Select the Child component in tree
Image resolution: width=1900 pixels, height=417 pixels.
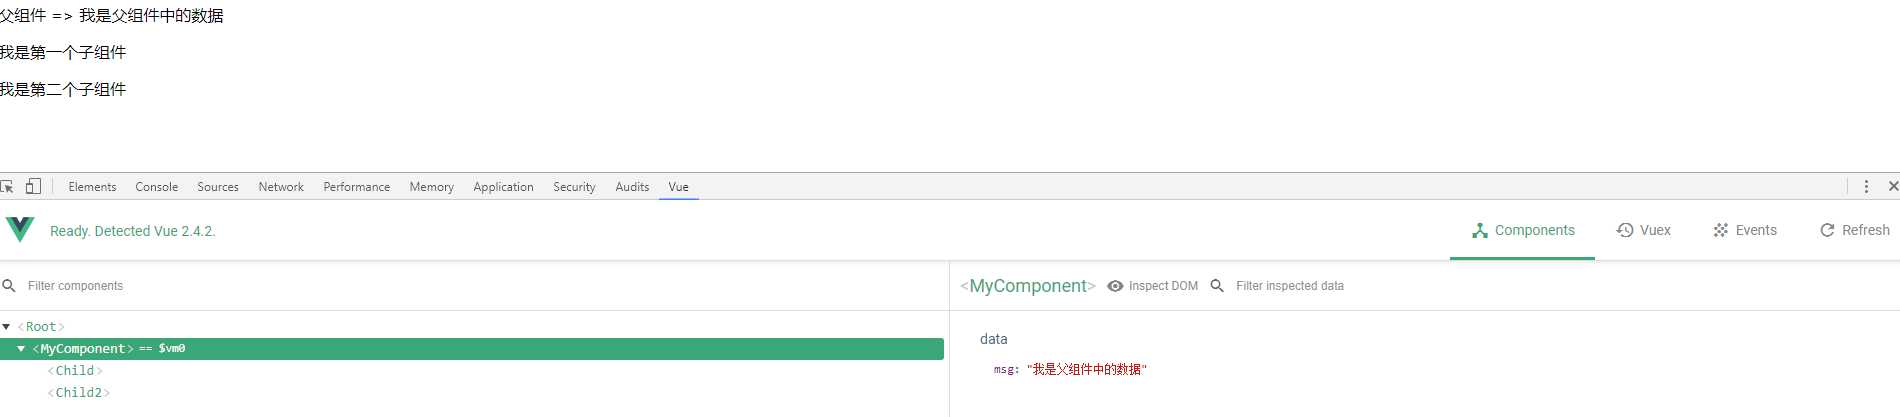point(75,371)
